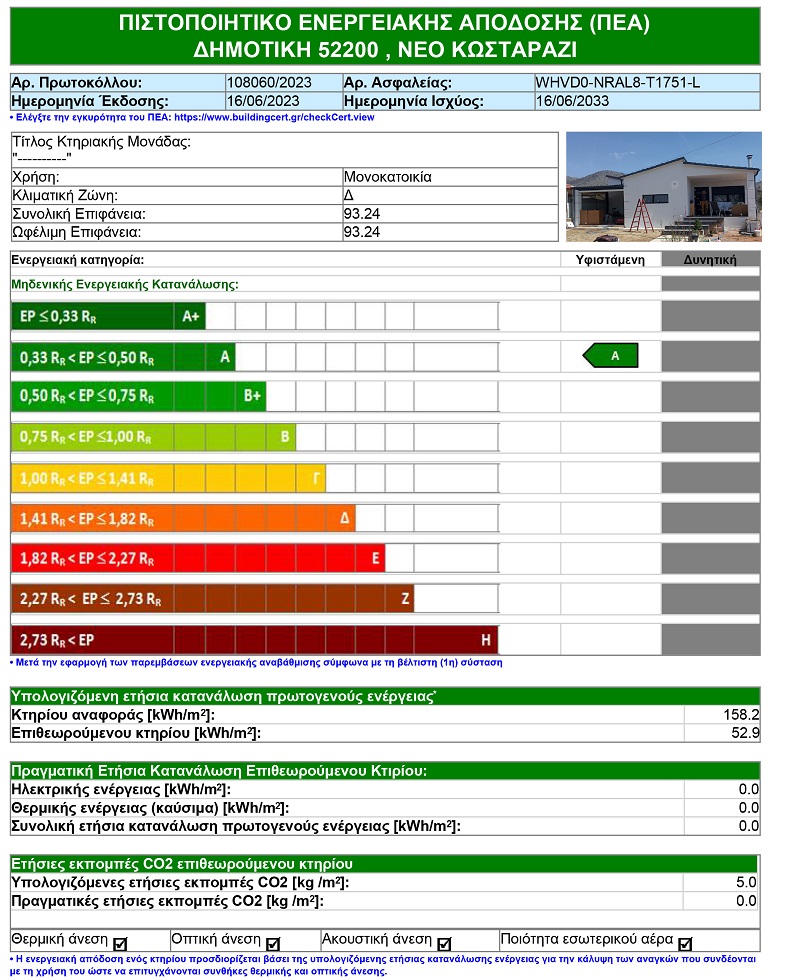Toggle the Θερμική άνεση checkbox
Viewport: 787px width, 980px height.
pos(121,943)
